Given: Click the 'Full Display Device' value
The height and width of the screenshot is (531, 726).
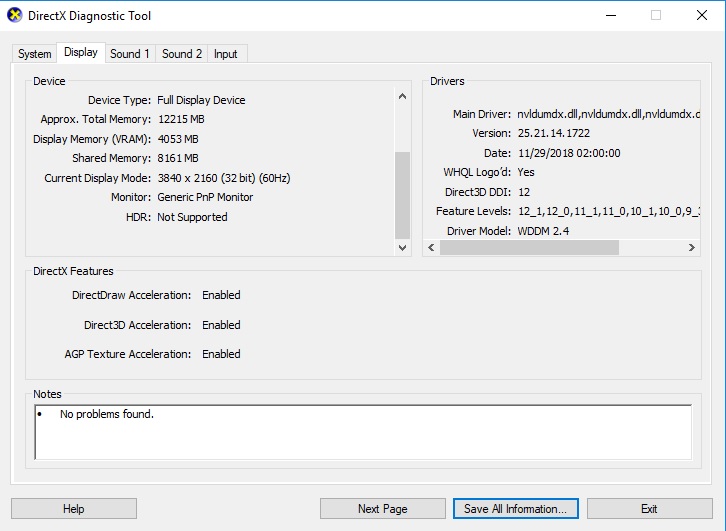Looking at the screenshot, I should pyautogui.click(x=201, y=100).
